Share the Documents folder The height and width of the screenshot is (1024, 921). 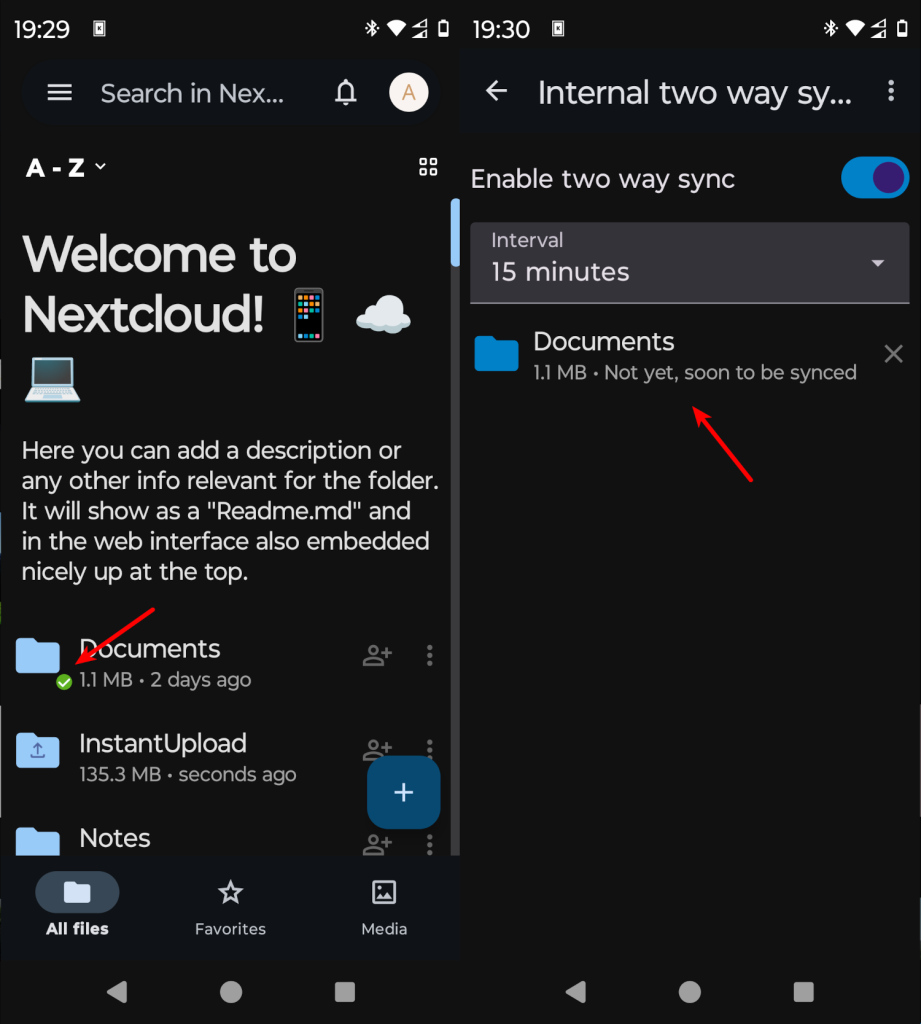(x=378, y=655)
